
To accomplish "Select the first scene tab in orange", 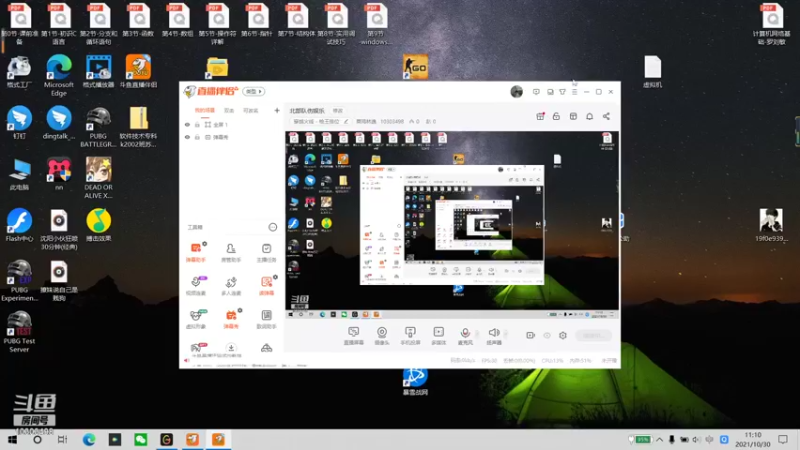I will coord(205,110).
